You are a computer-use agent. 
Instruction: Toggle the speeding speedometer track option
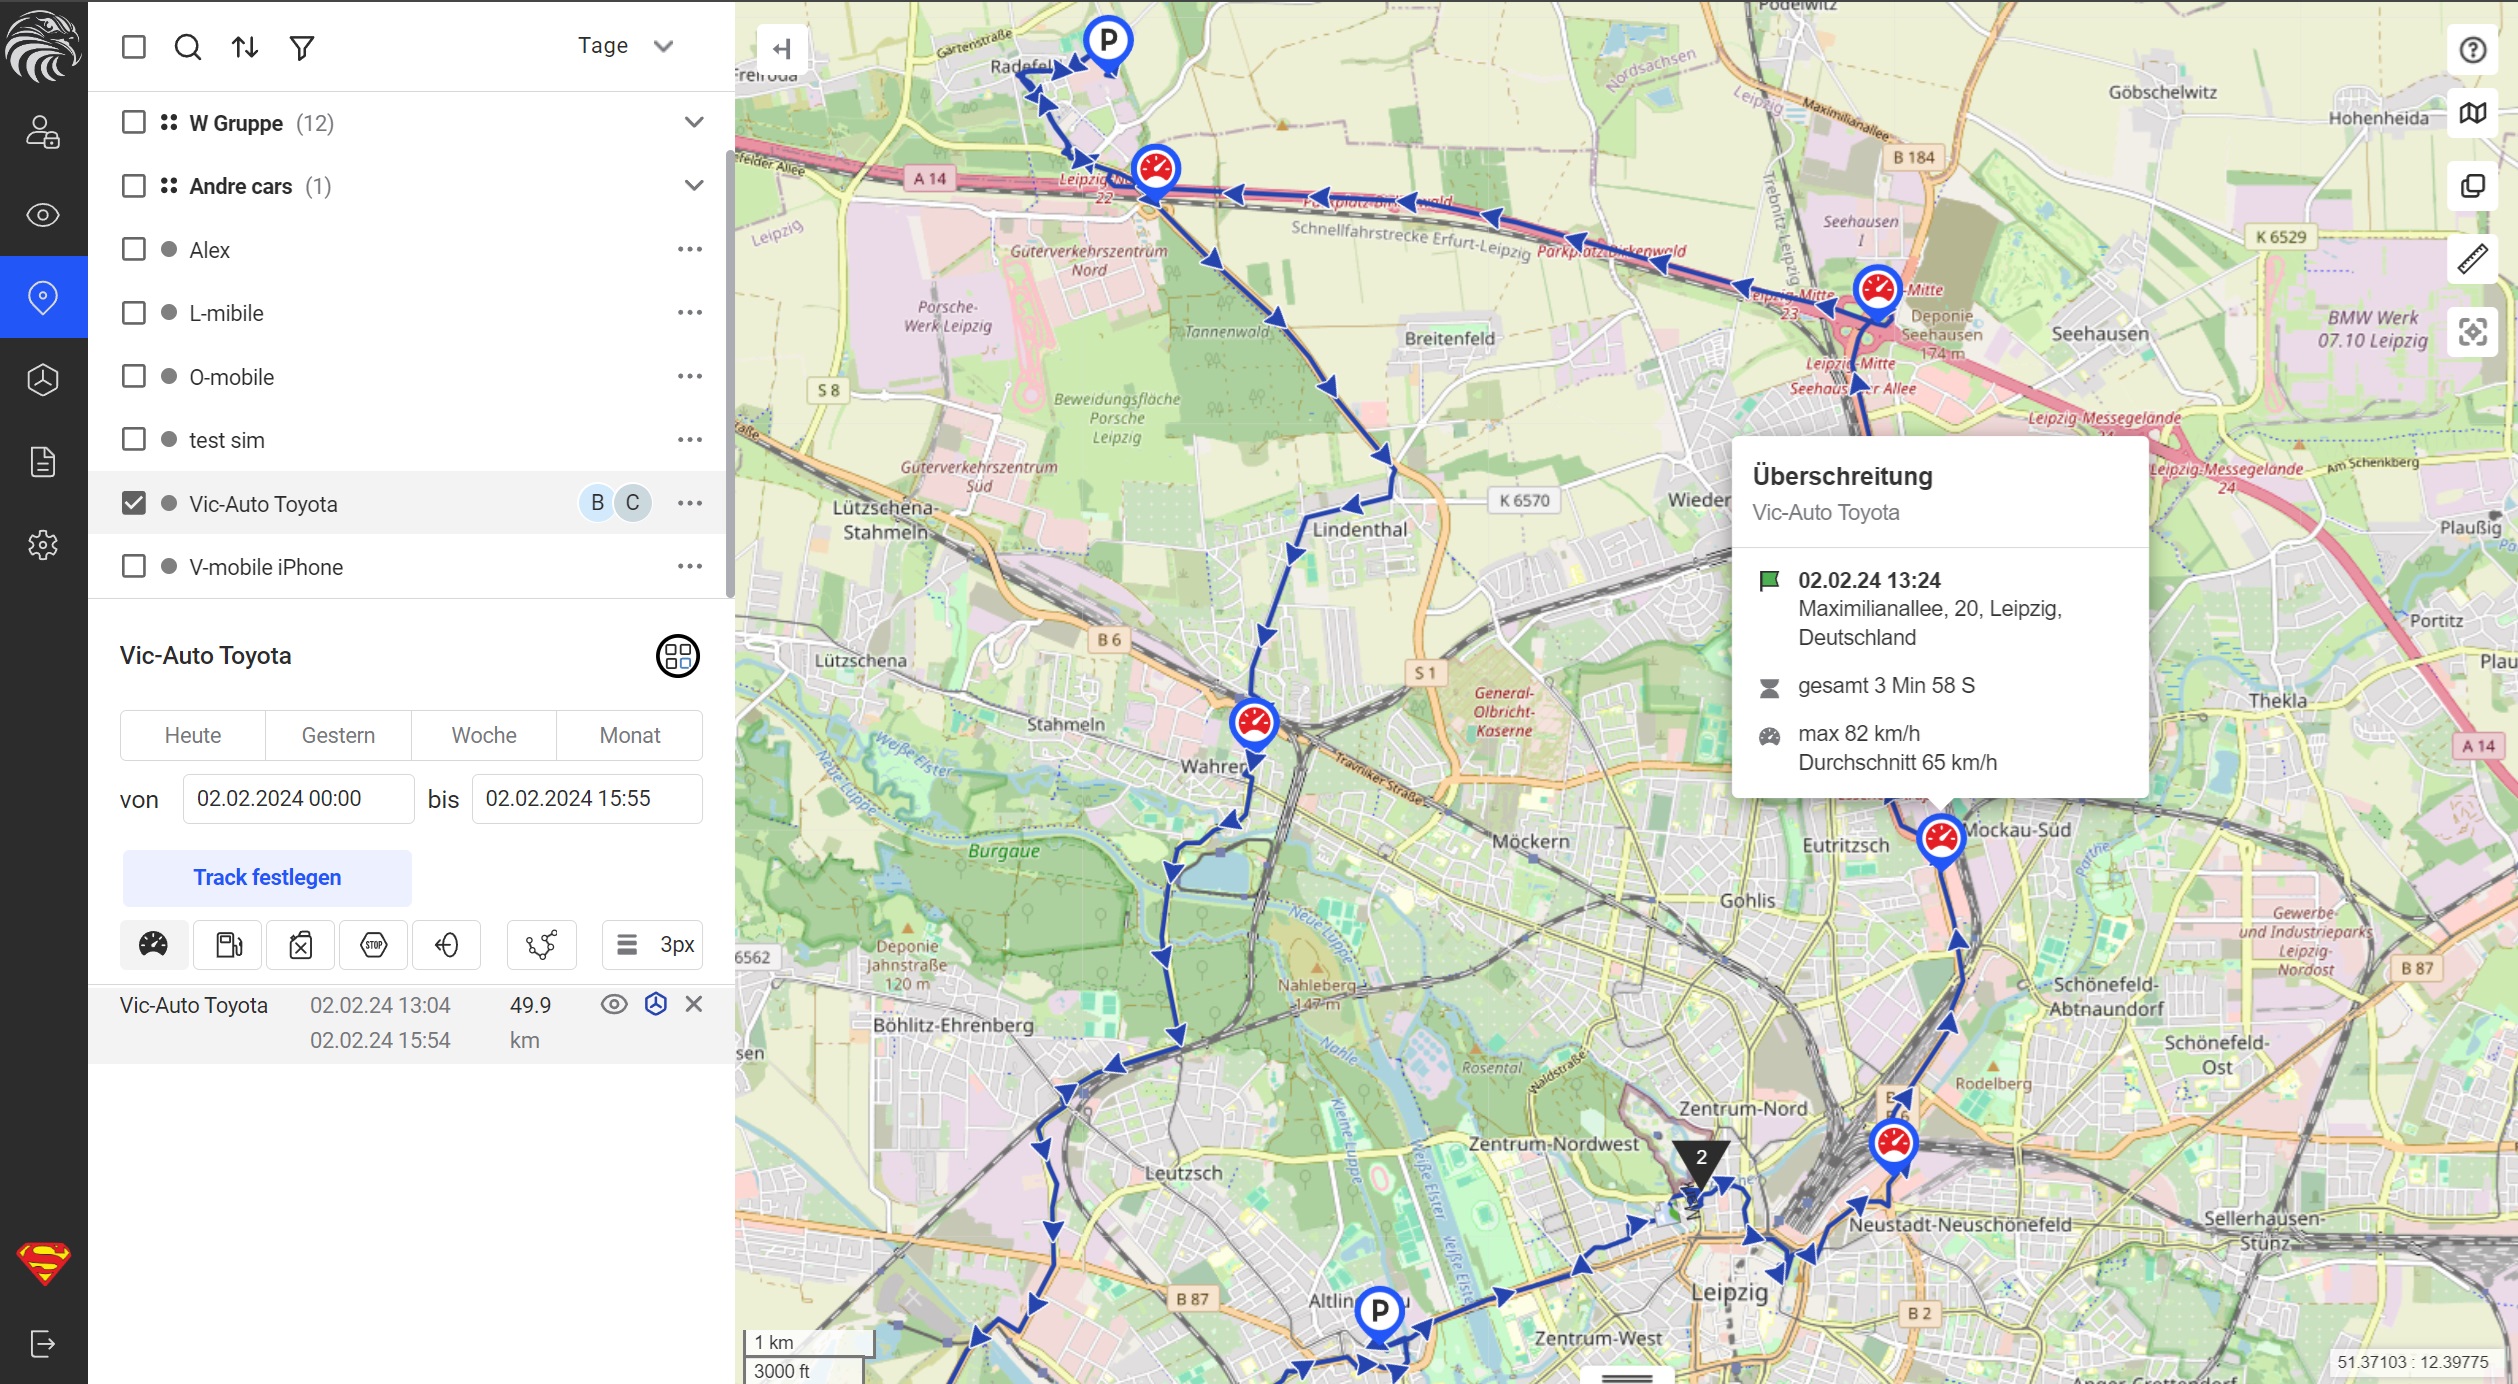pyautogui.click(x=154, y=944)
